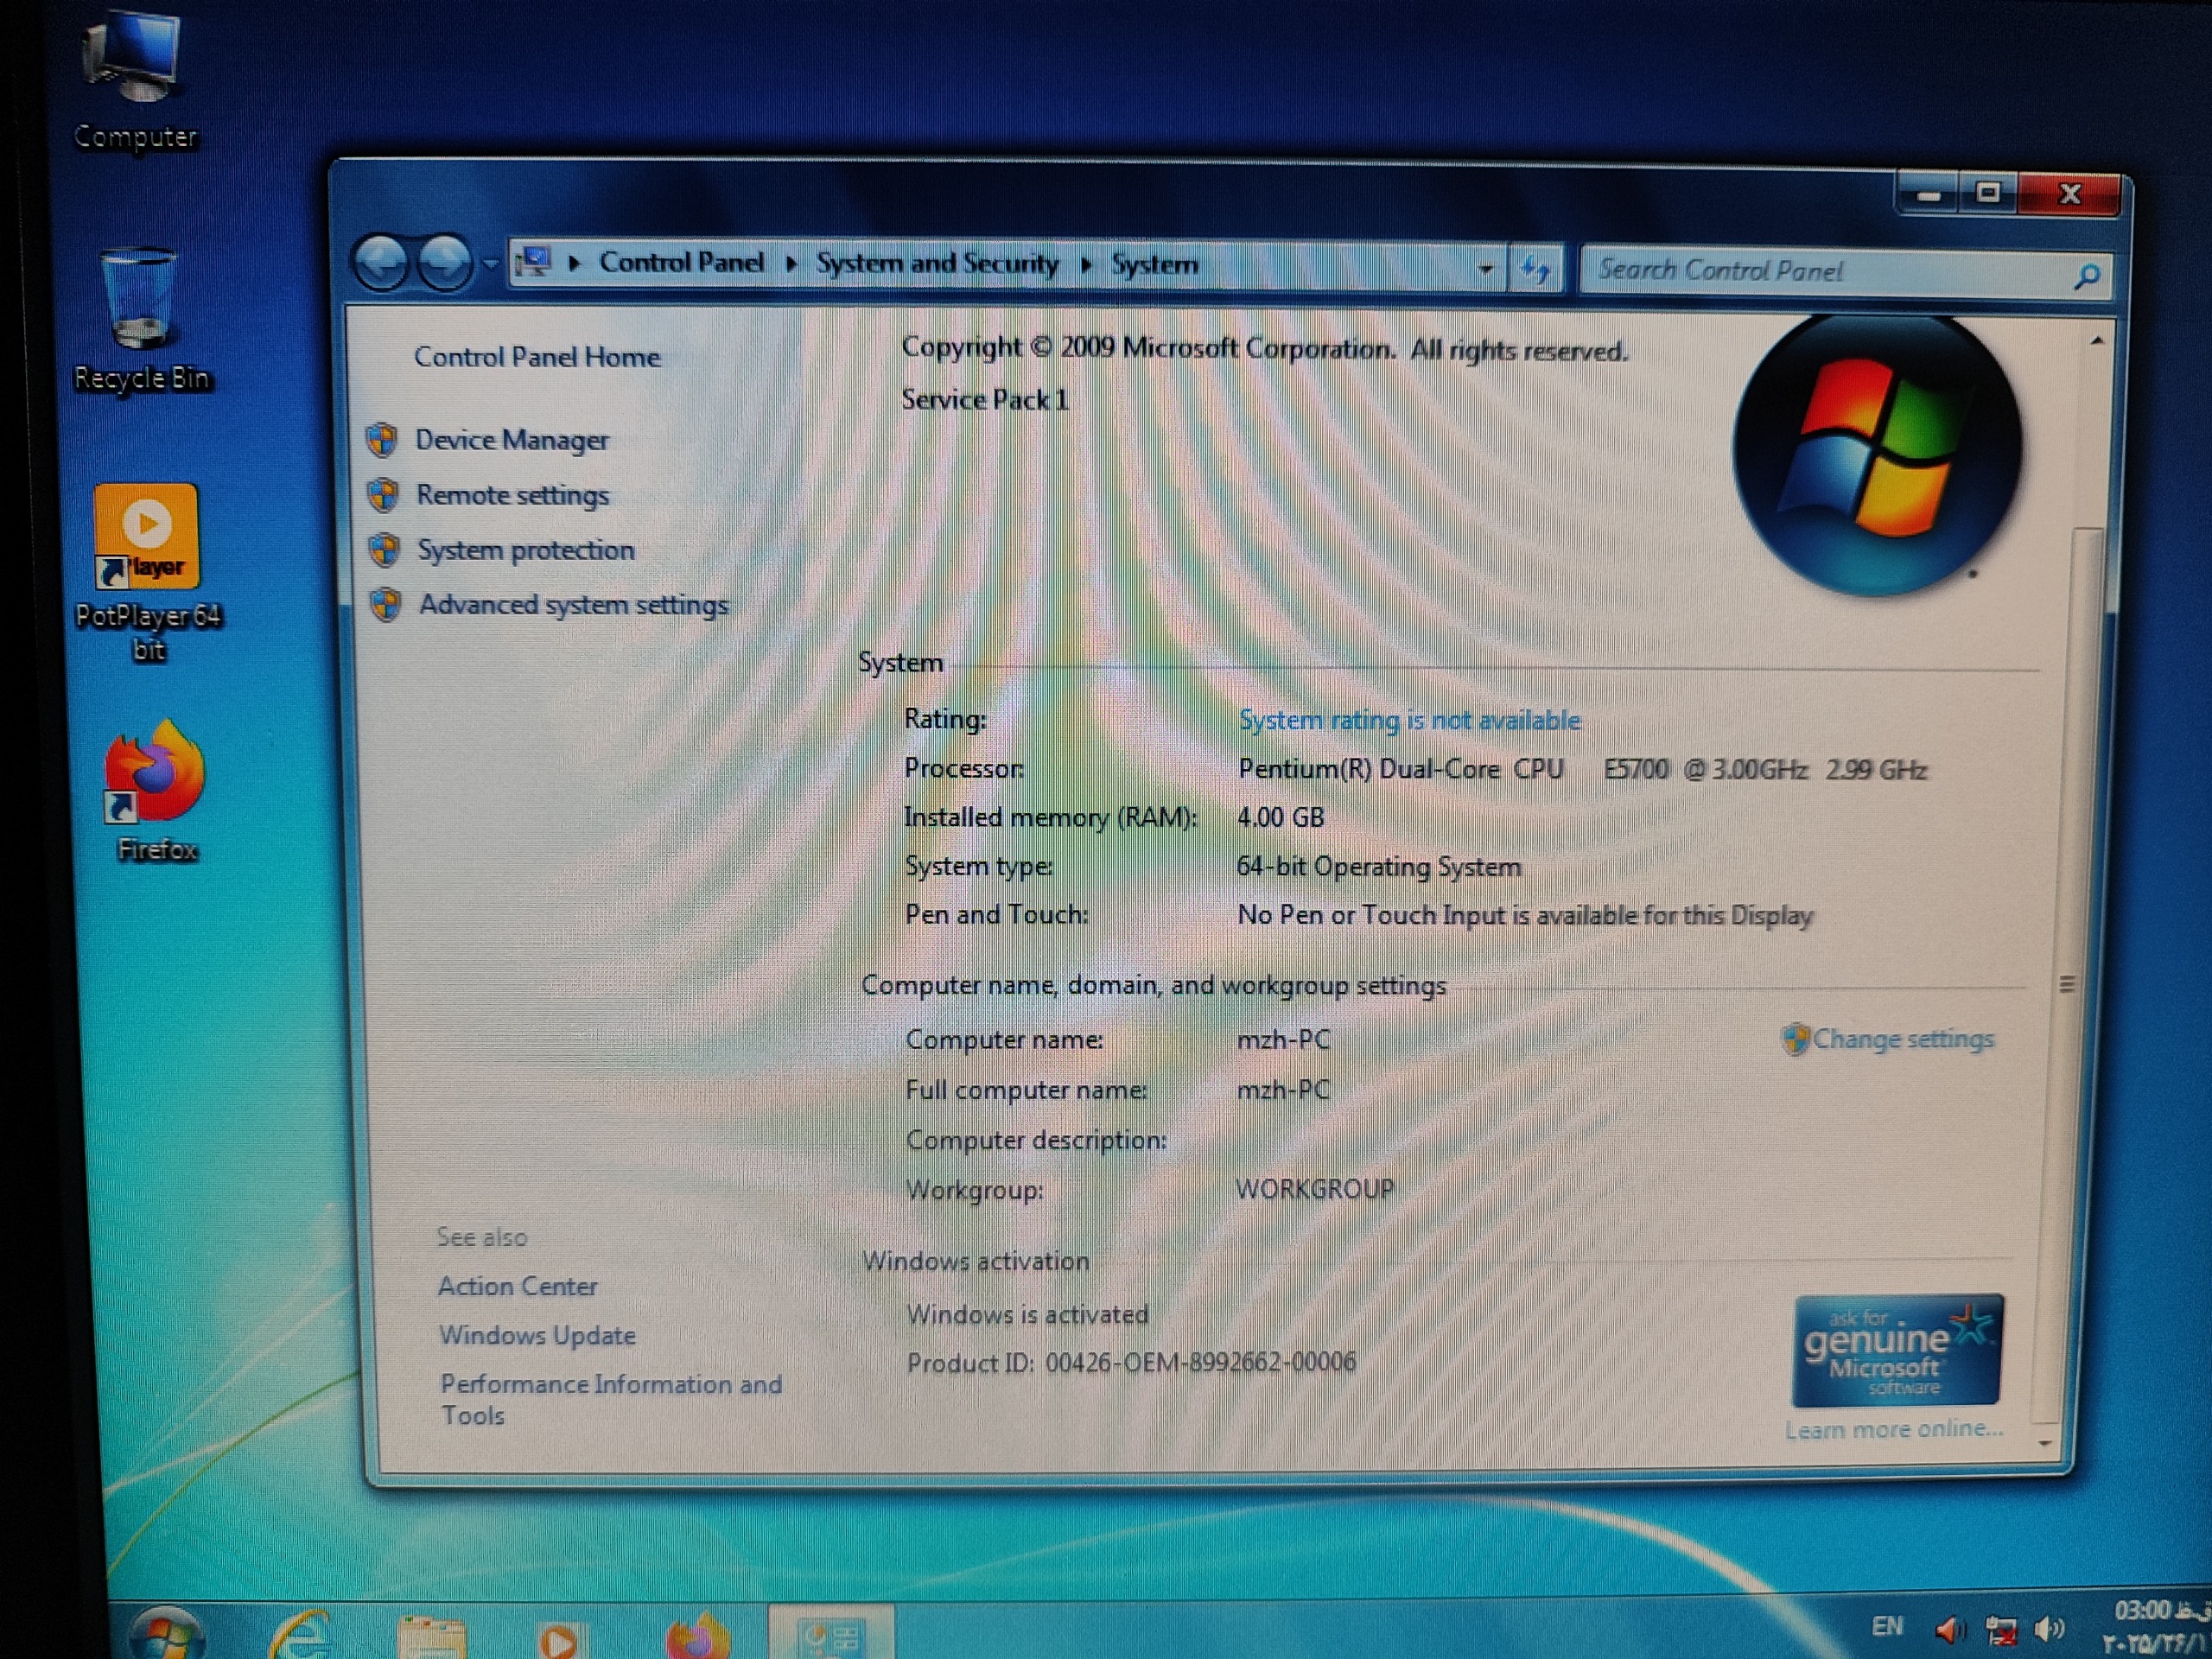Open Internet Explorer from the taskbar

click(300, 1635)
